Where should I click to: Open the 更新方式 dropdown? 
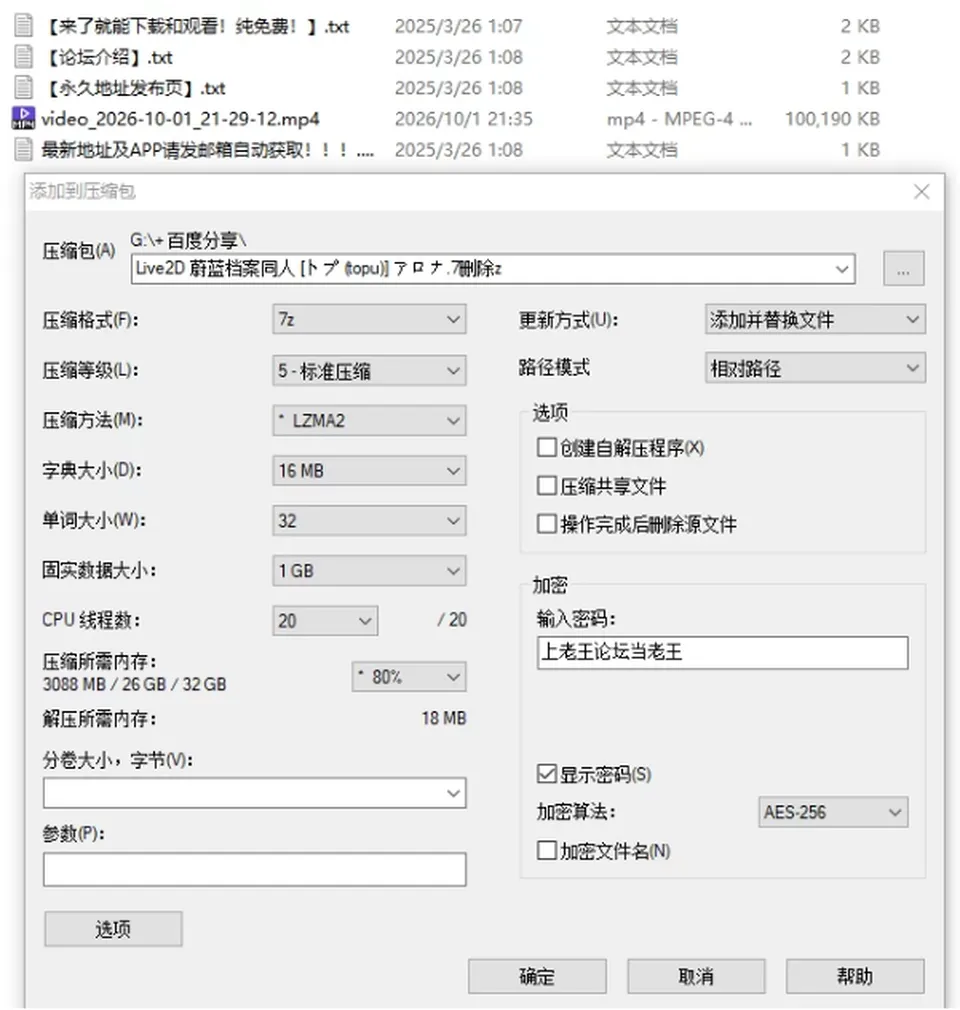point(815,319)
